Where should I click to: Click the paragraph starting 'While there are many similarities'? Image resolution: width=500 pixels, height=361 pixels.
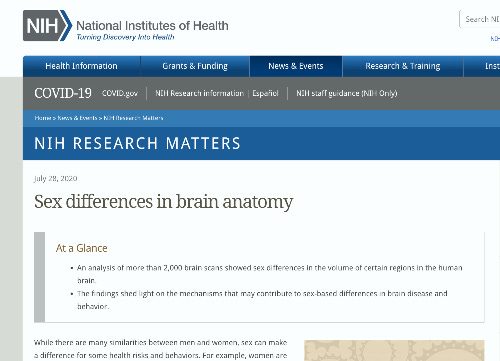click(161, 349)
